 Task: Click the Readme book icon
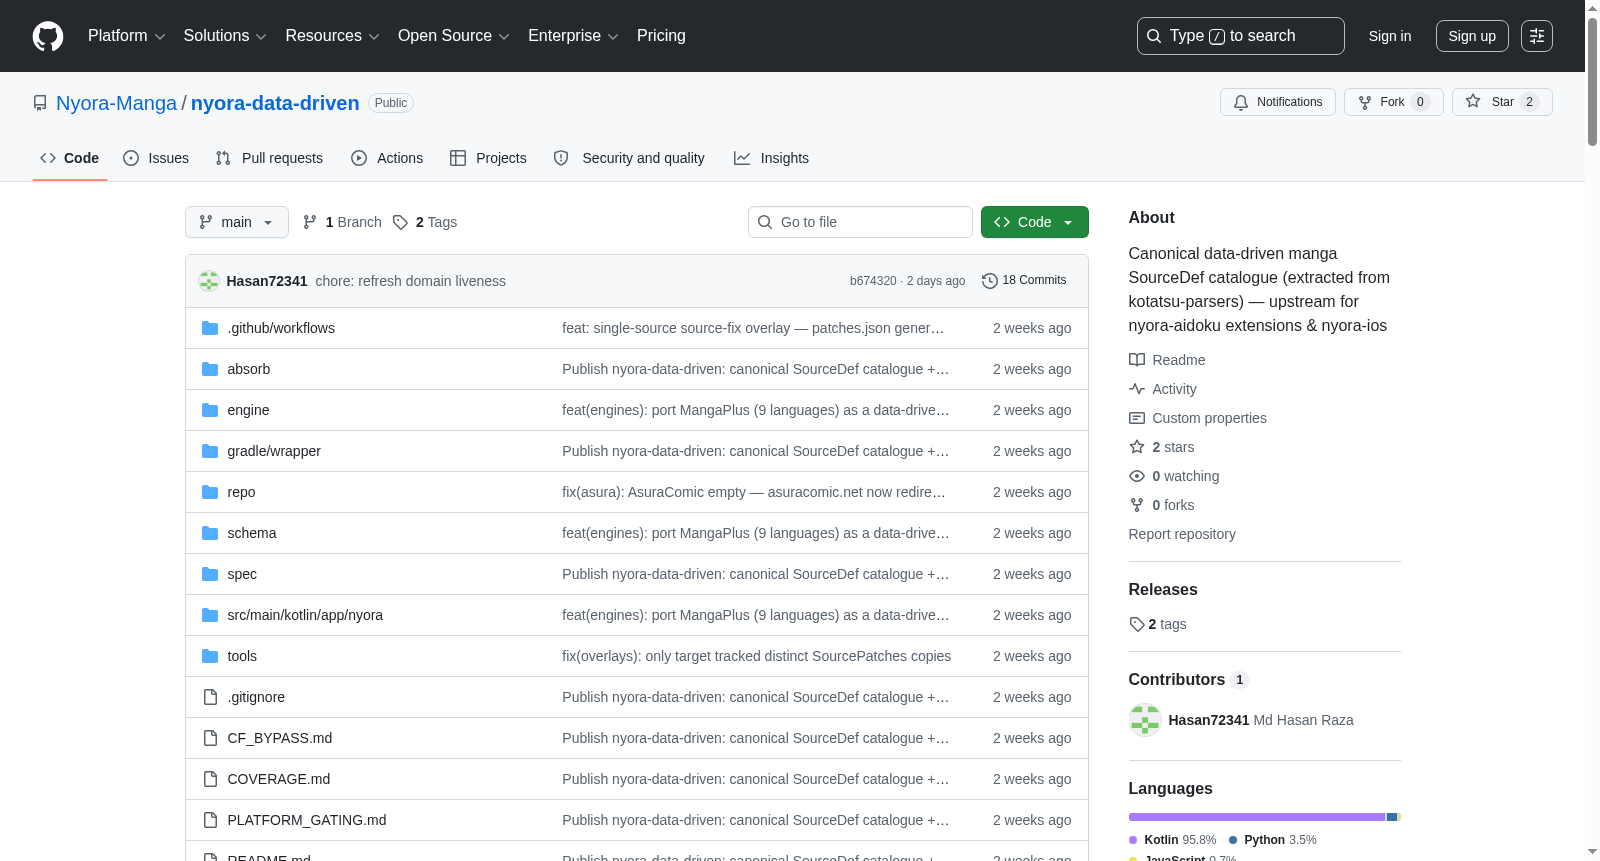coord(1137,360)
